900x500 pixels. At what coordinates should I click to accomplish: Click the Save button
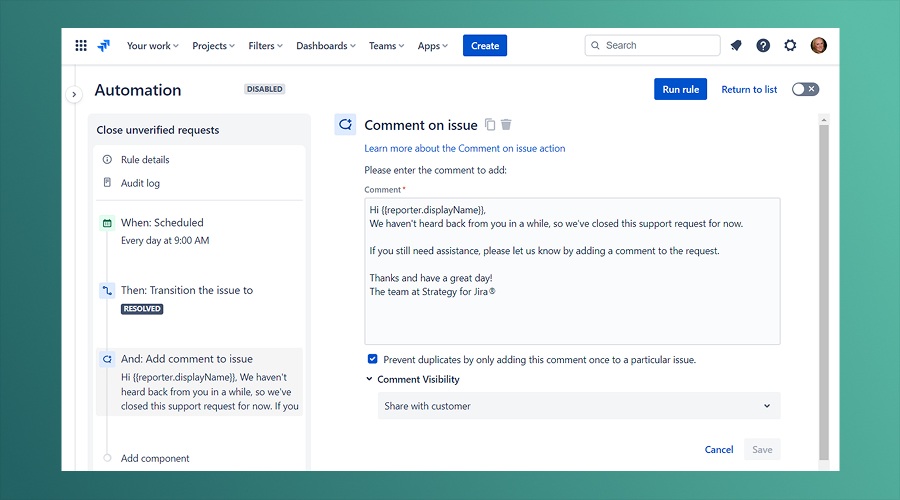click(762, 449)
